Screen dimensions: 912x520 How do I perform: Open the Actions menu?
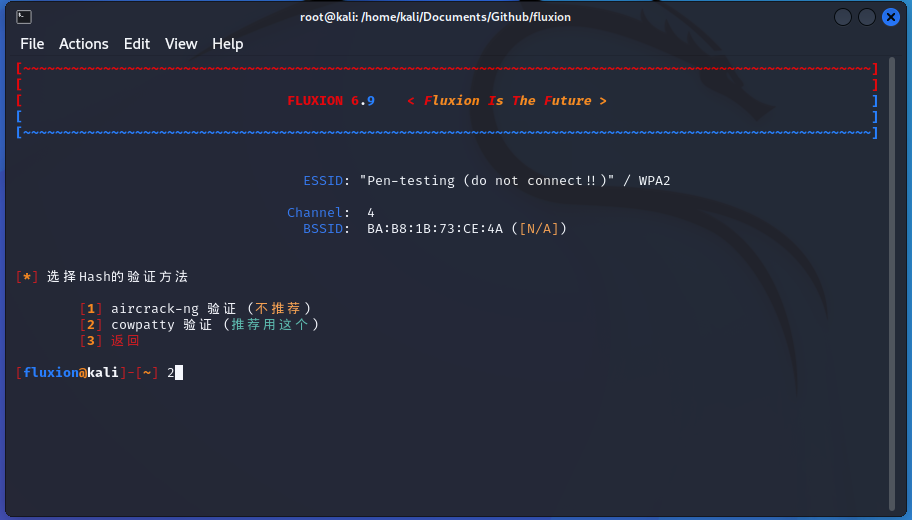pyautogui.click(x=83, y=44)
